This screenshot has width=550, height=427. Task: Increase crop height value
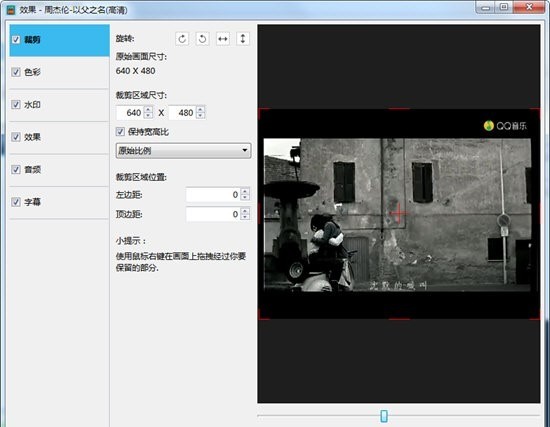(201, 109)
